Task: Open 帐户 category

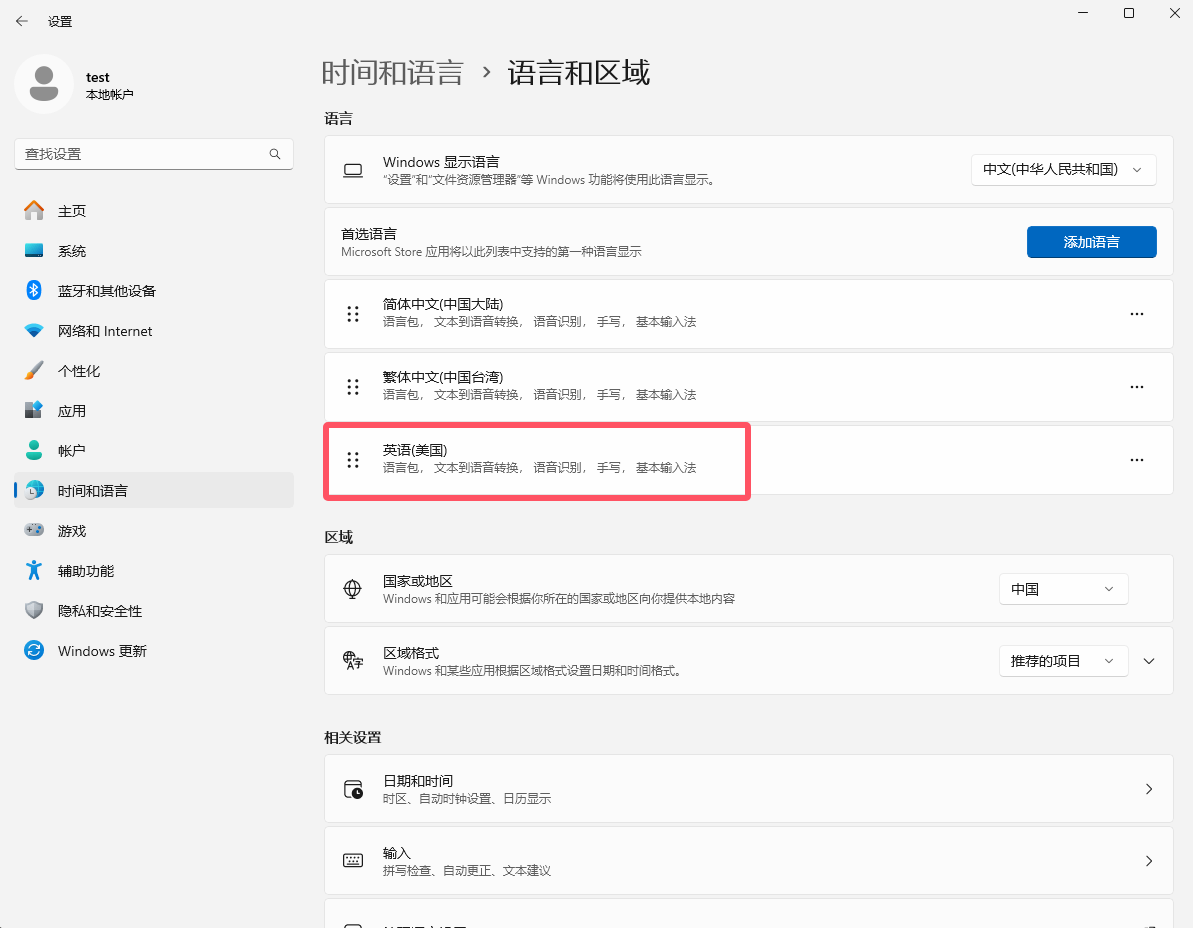Action: 154,451
